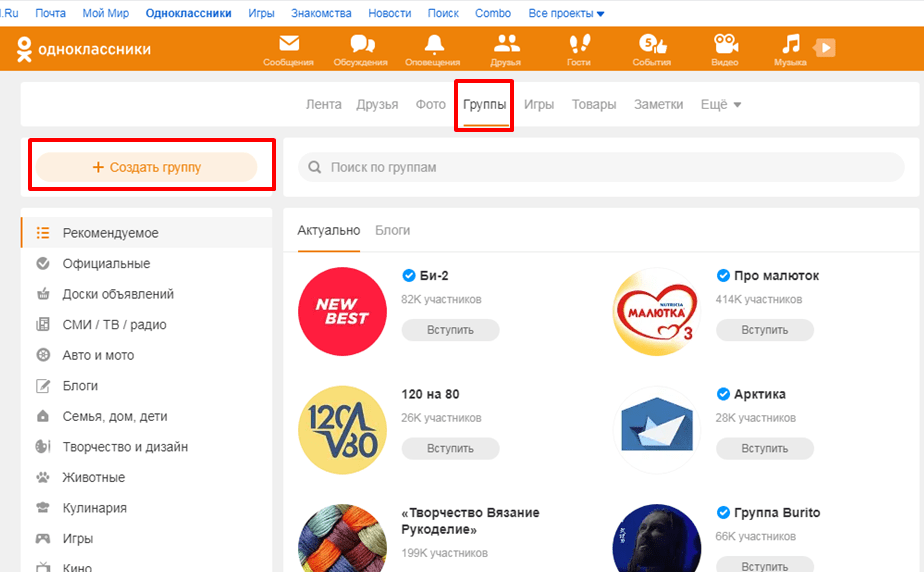Click the music play button icon
Viewport: 924px width, 572px height.
(824, 48)
